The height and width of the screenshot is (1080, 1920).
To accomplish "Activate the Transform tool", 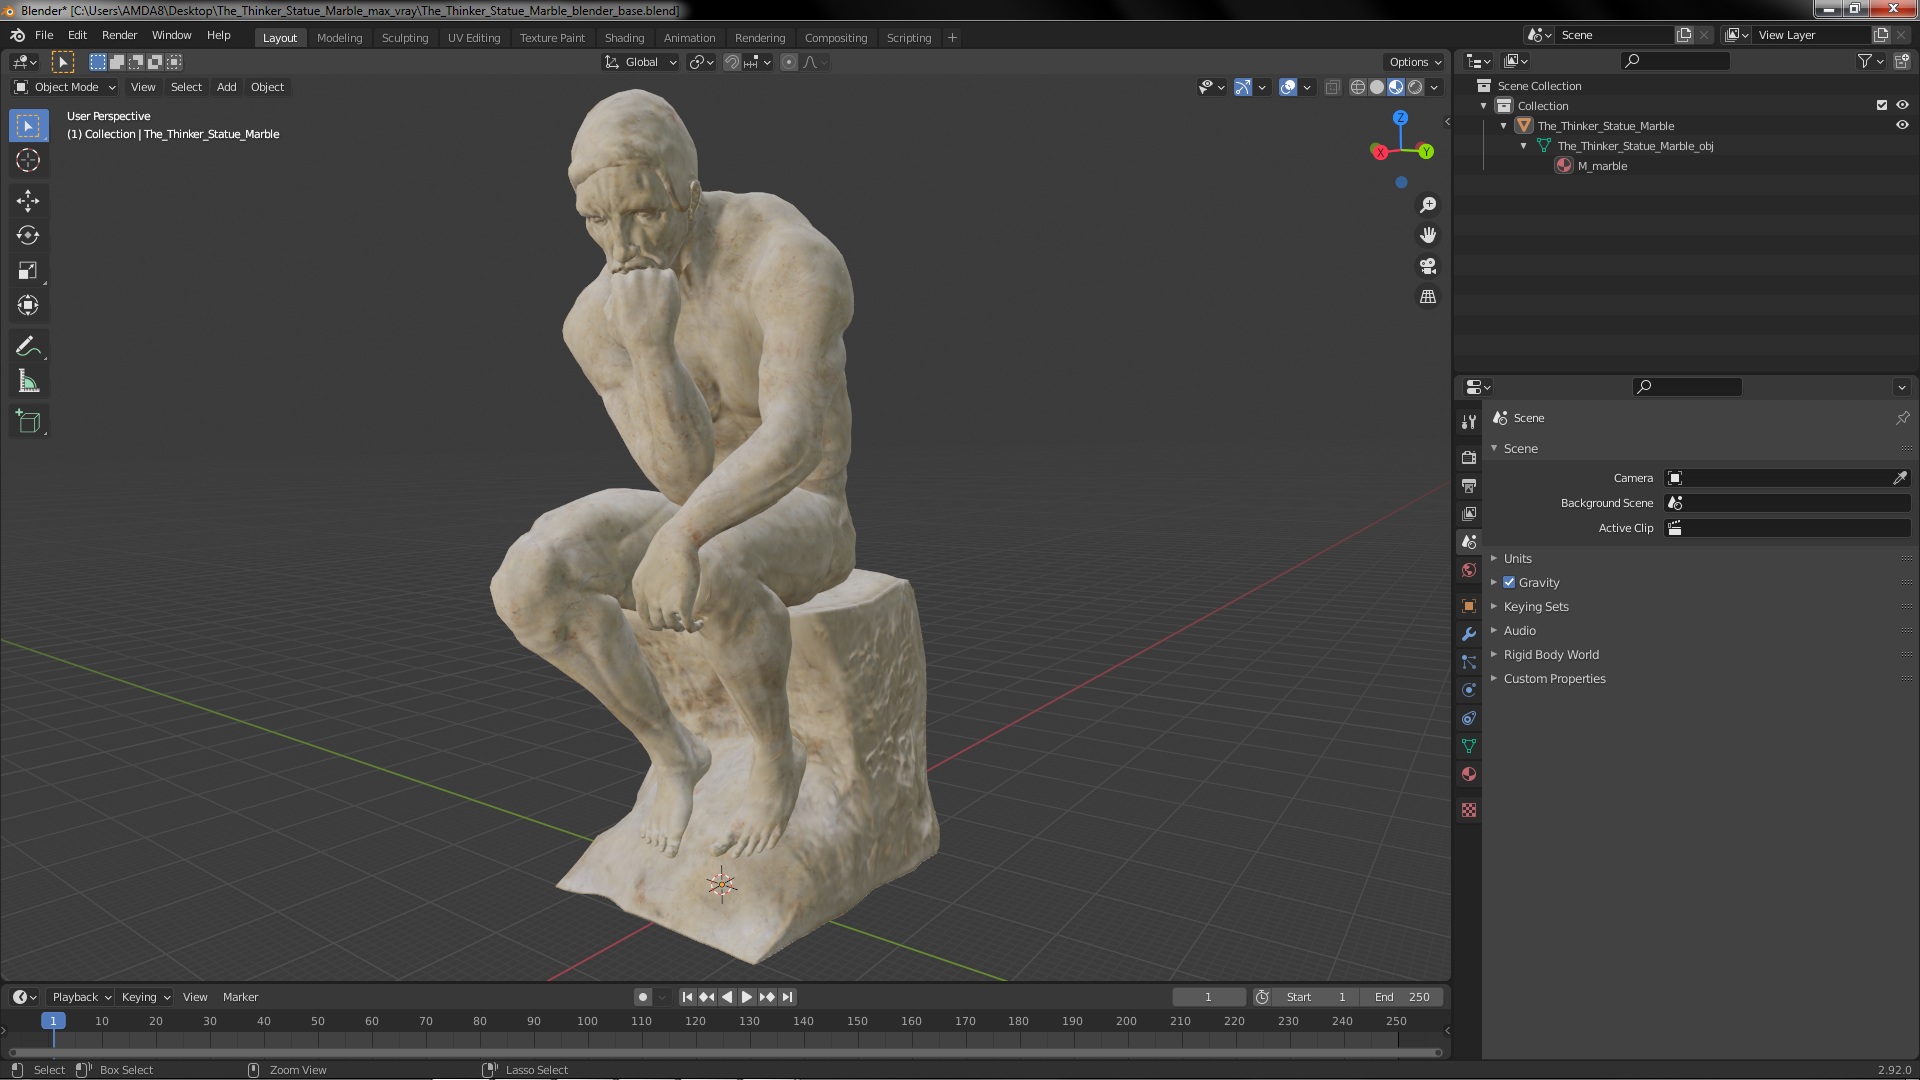I will pos(28,306).
